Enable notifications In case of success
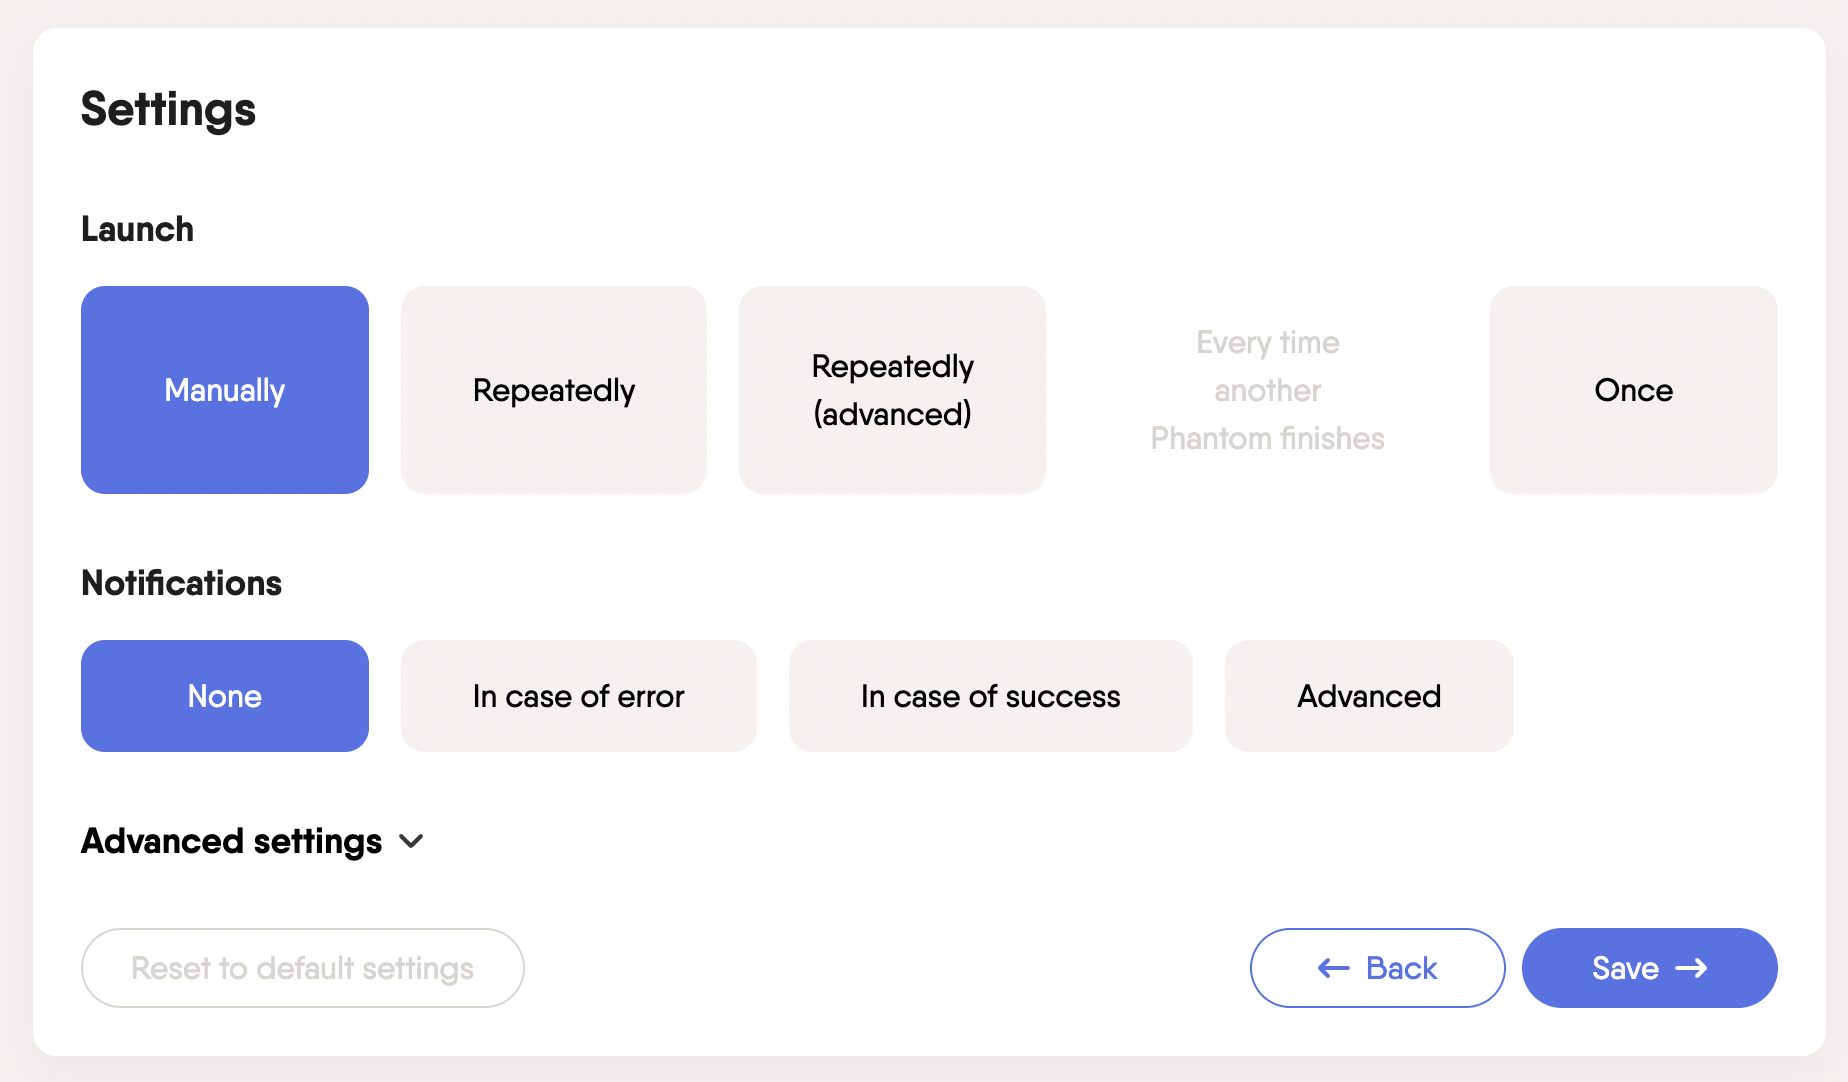This screenshot has width=1848, height=1082. point(990,696)
